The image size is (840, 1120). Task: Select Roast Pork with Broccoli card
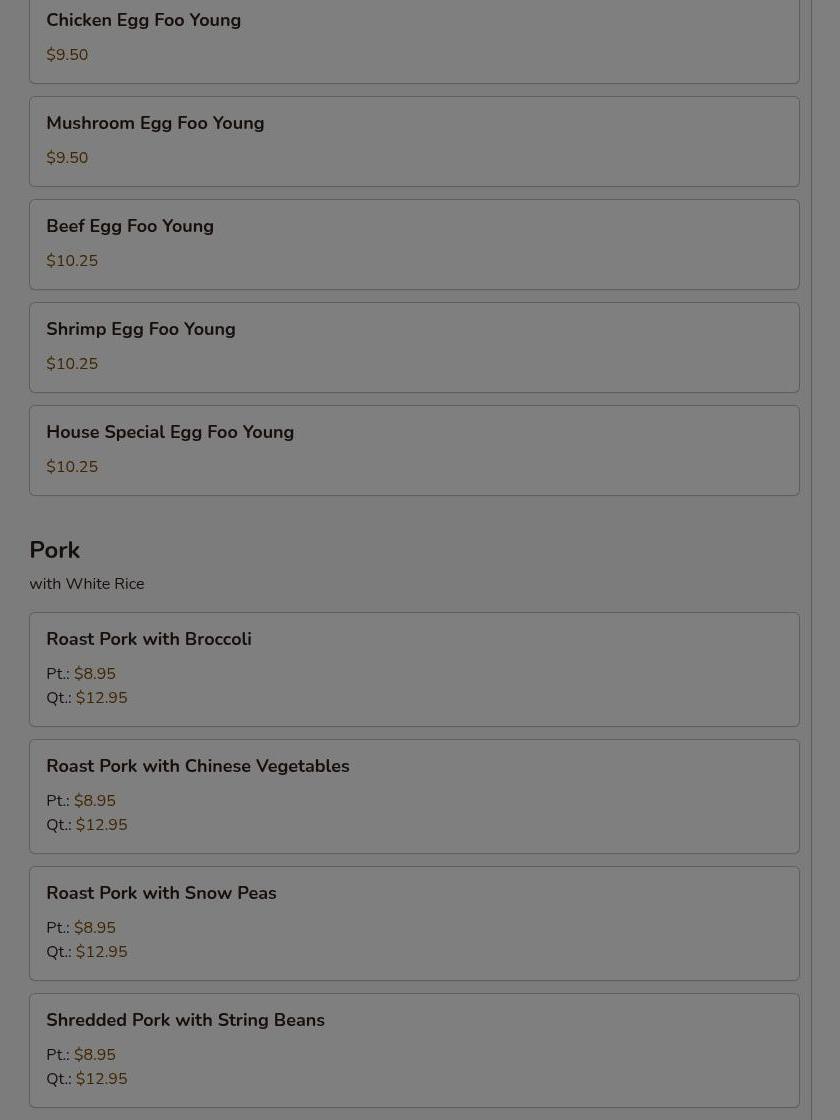point(414,669)
